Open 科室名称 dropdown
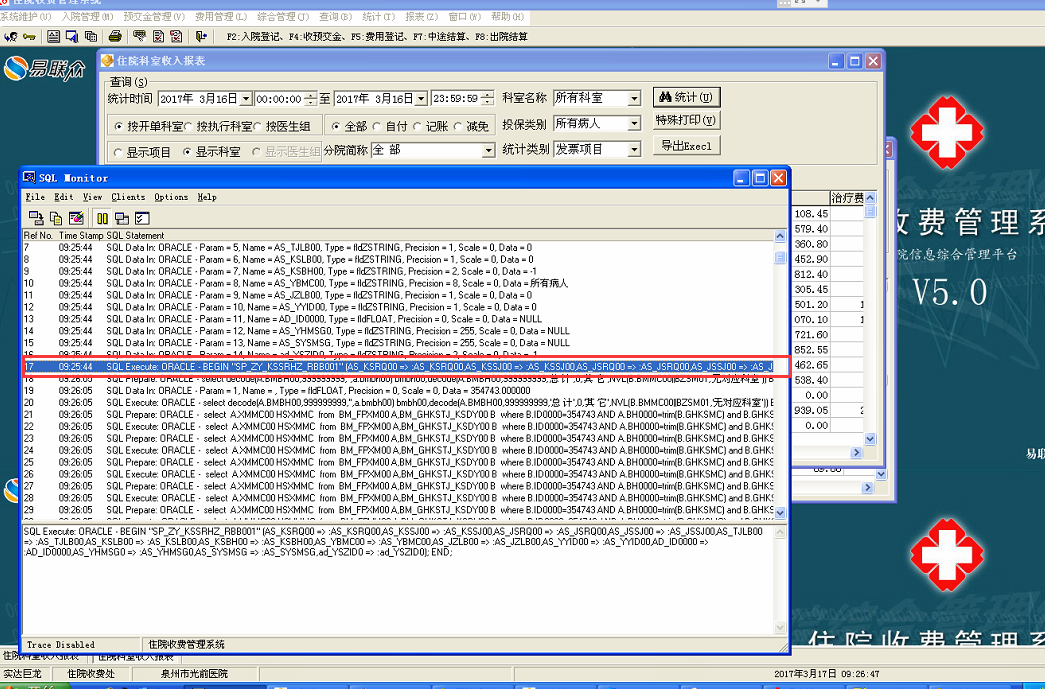The height and width of the screenshot is (689, 1045). click(x=634, y=98)
